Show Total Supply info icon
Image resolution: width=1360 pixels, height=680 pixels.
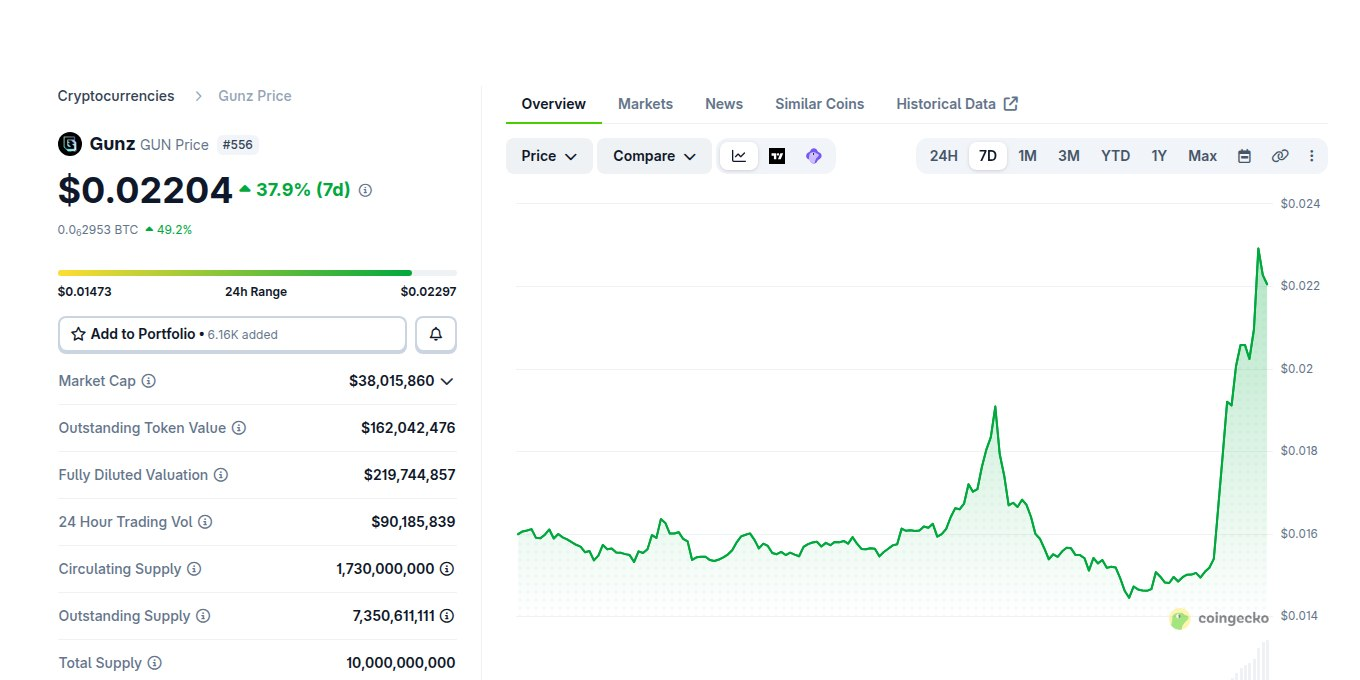pos(155,663)
